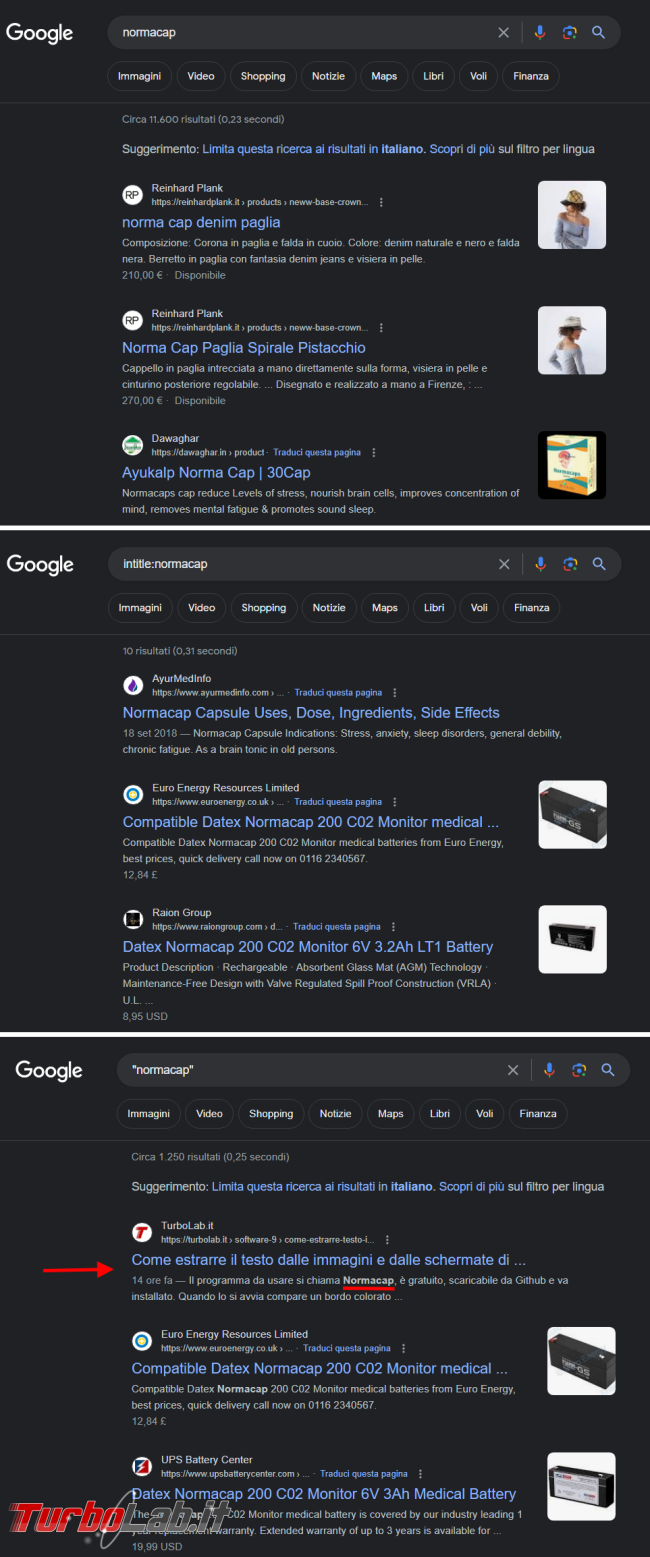Click the TurboLab.it site favicon
The width and height of the screenshot is (650, 1557).
pos(142,1232)
